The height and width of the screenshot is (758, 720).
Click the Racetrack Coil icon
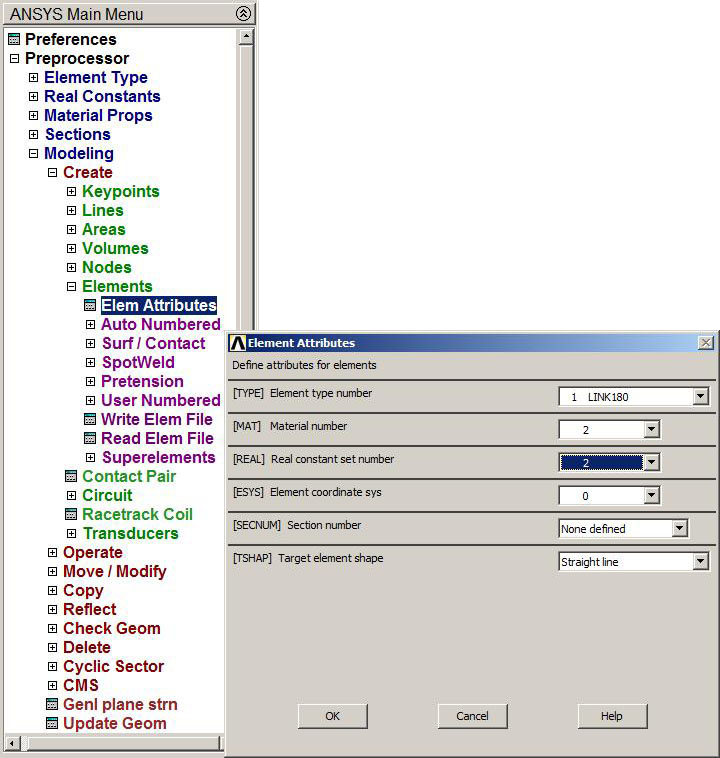pos(71,515)
